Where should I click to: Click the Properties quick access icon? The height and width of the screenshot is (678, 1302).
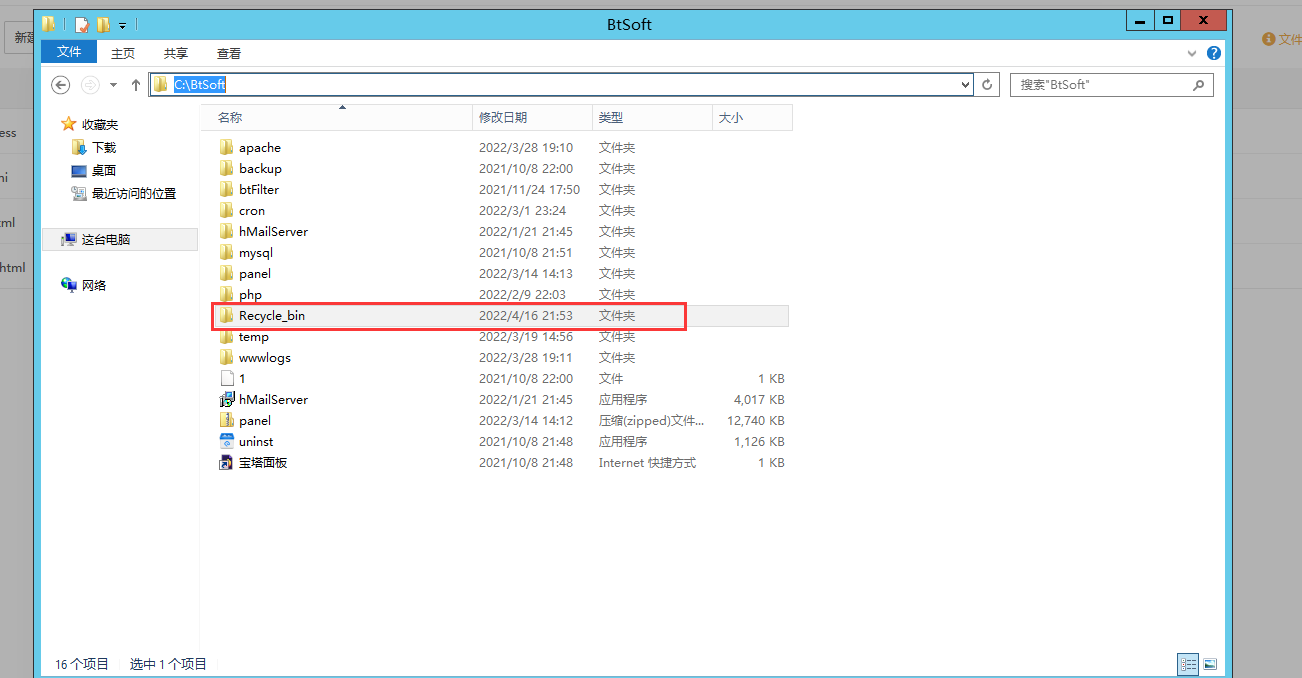coord(81,24)
